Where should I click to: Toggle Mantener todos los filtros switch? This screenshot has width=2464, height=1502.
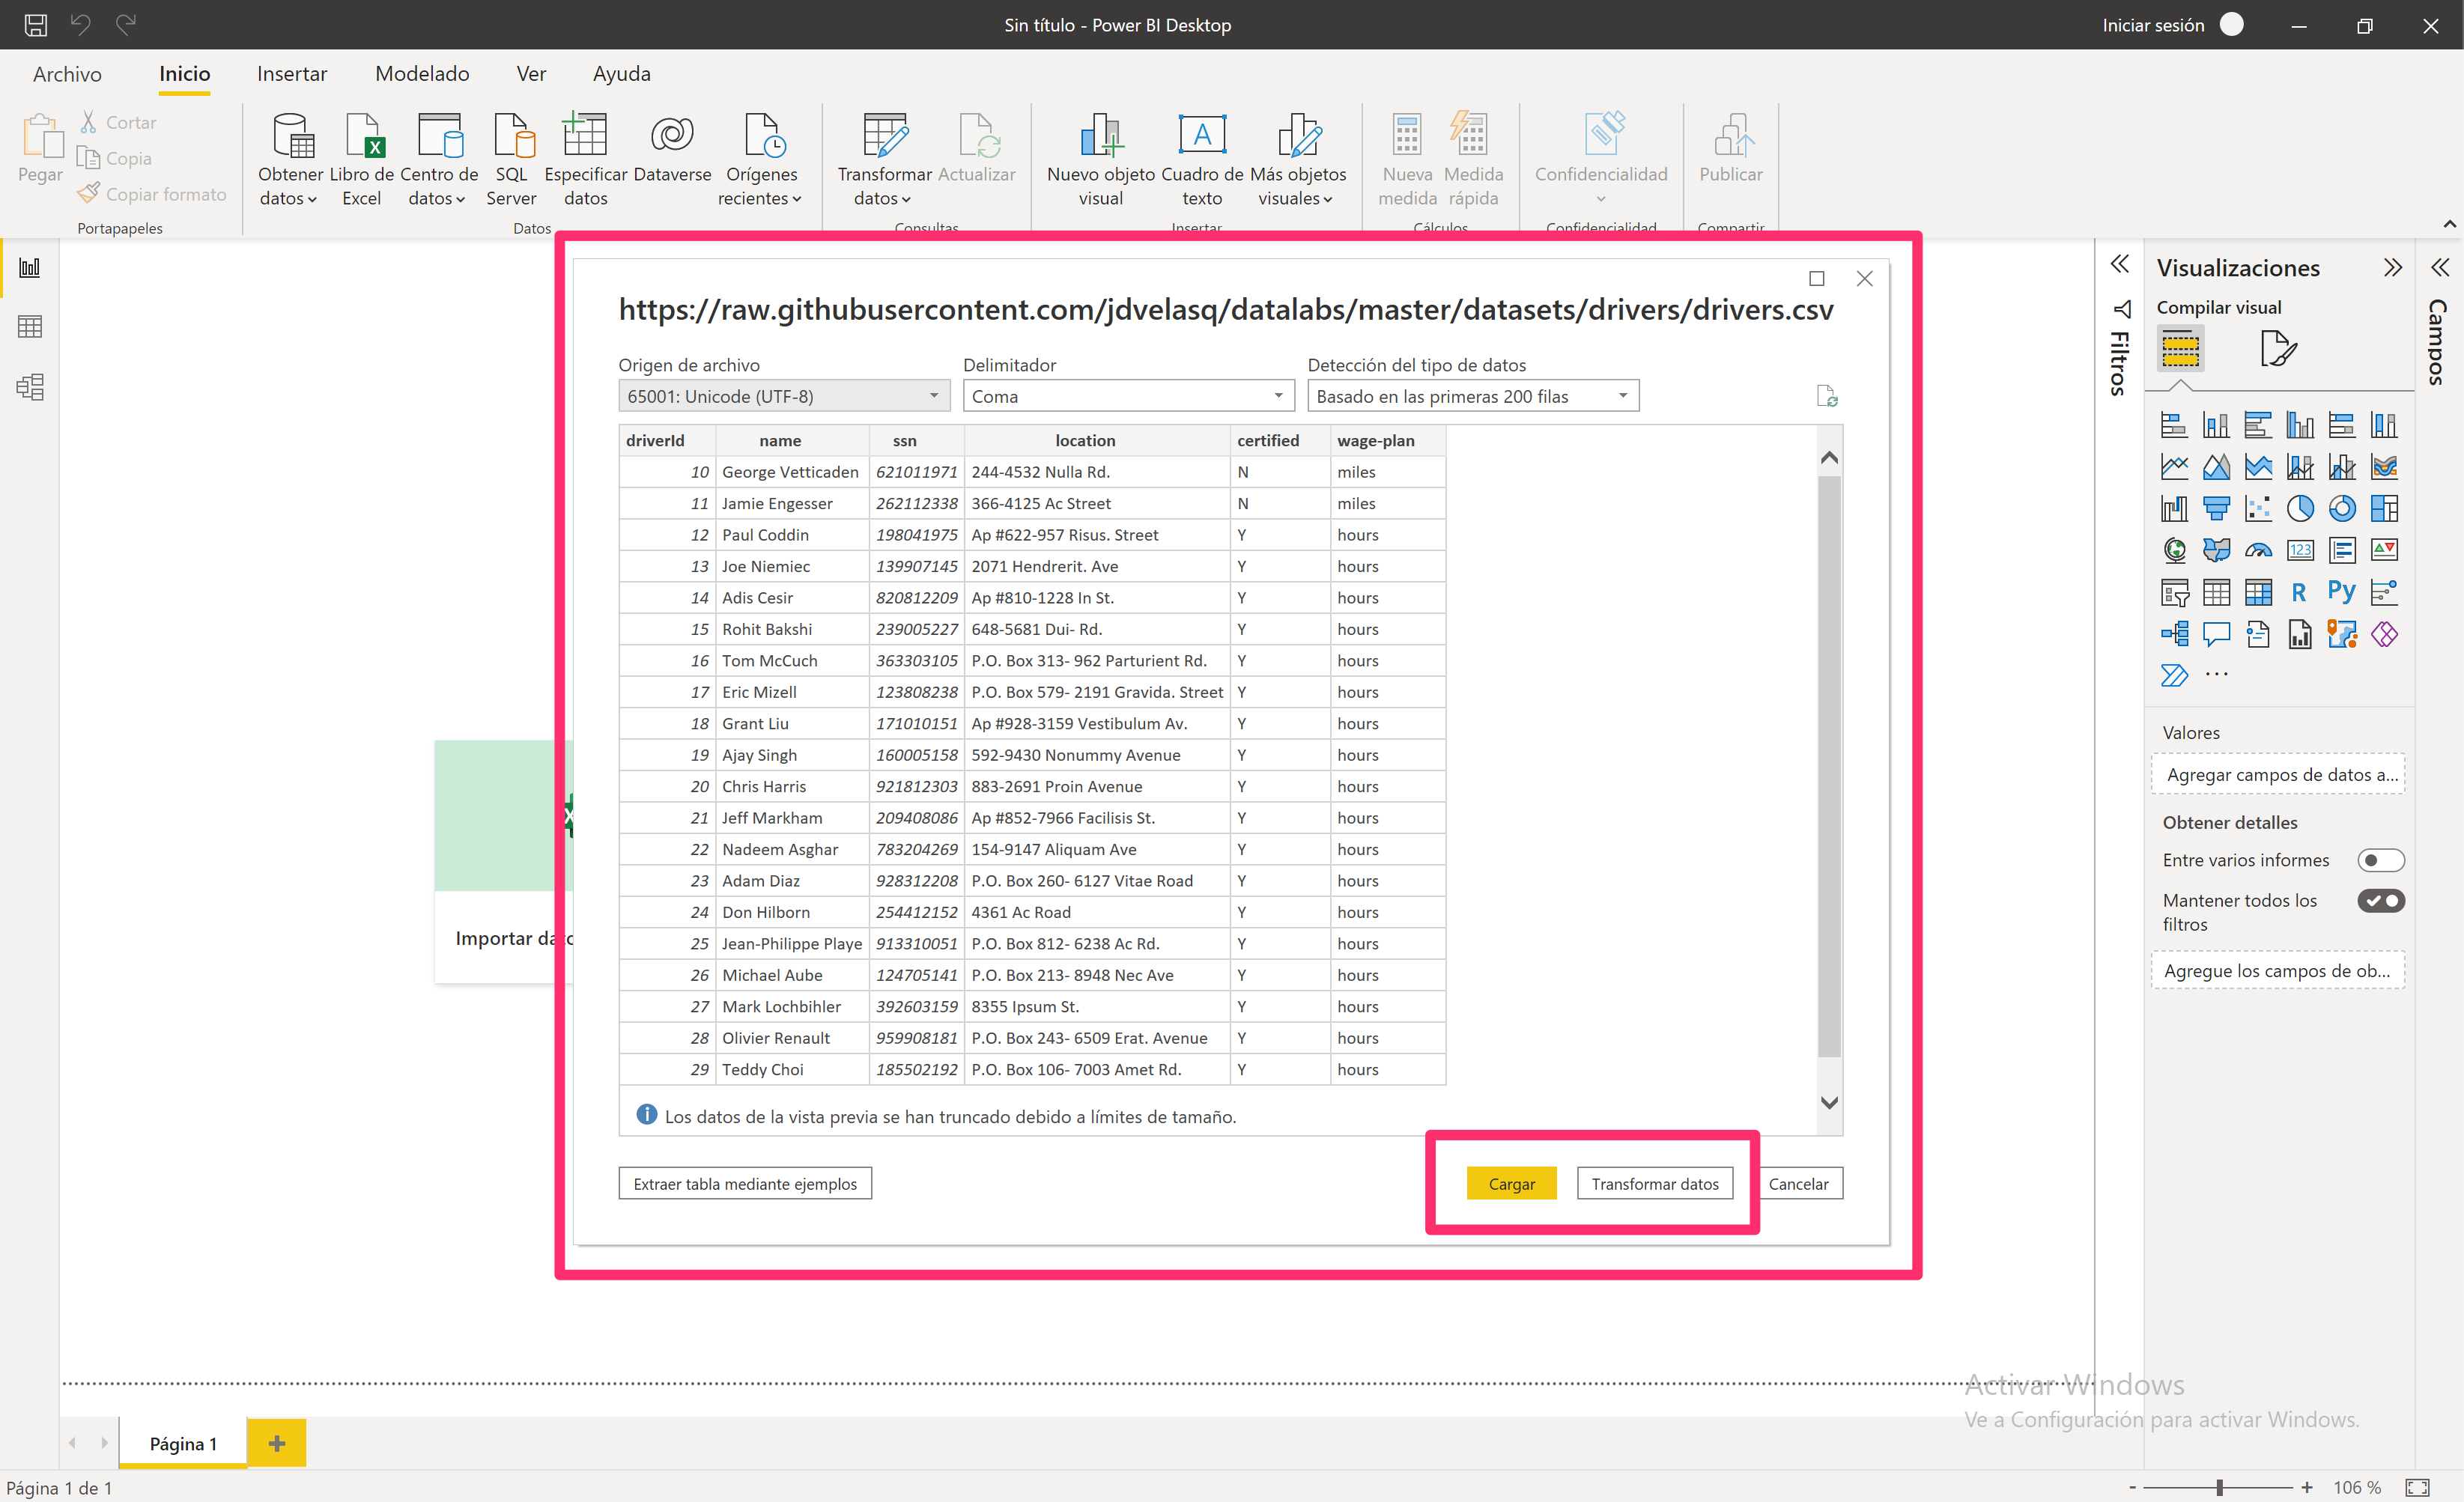2380,901
